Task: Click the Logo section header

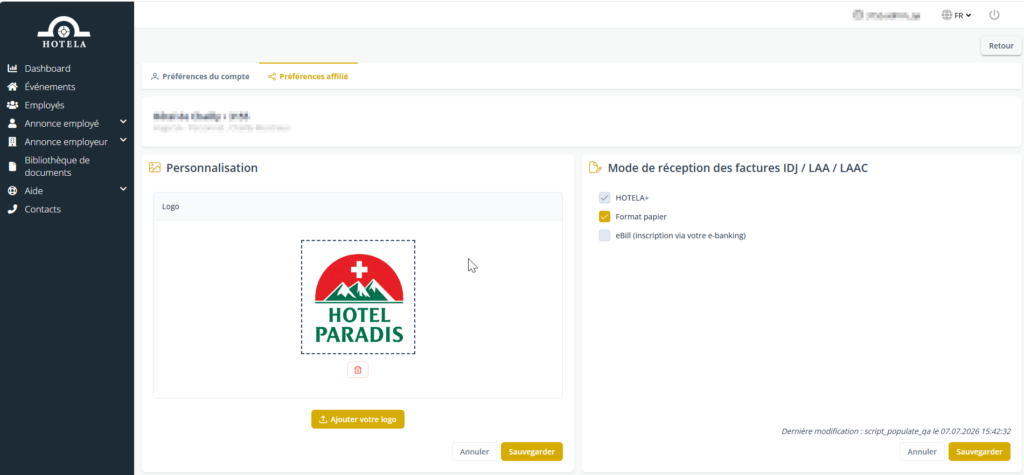Action: point(358,206)
